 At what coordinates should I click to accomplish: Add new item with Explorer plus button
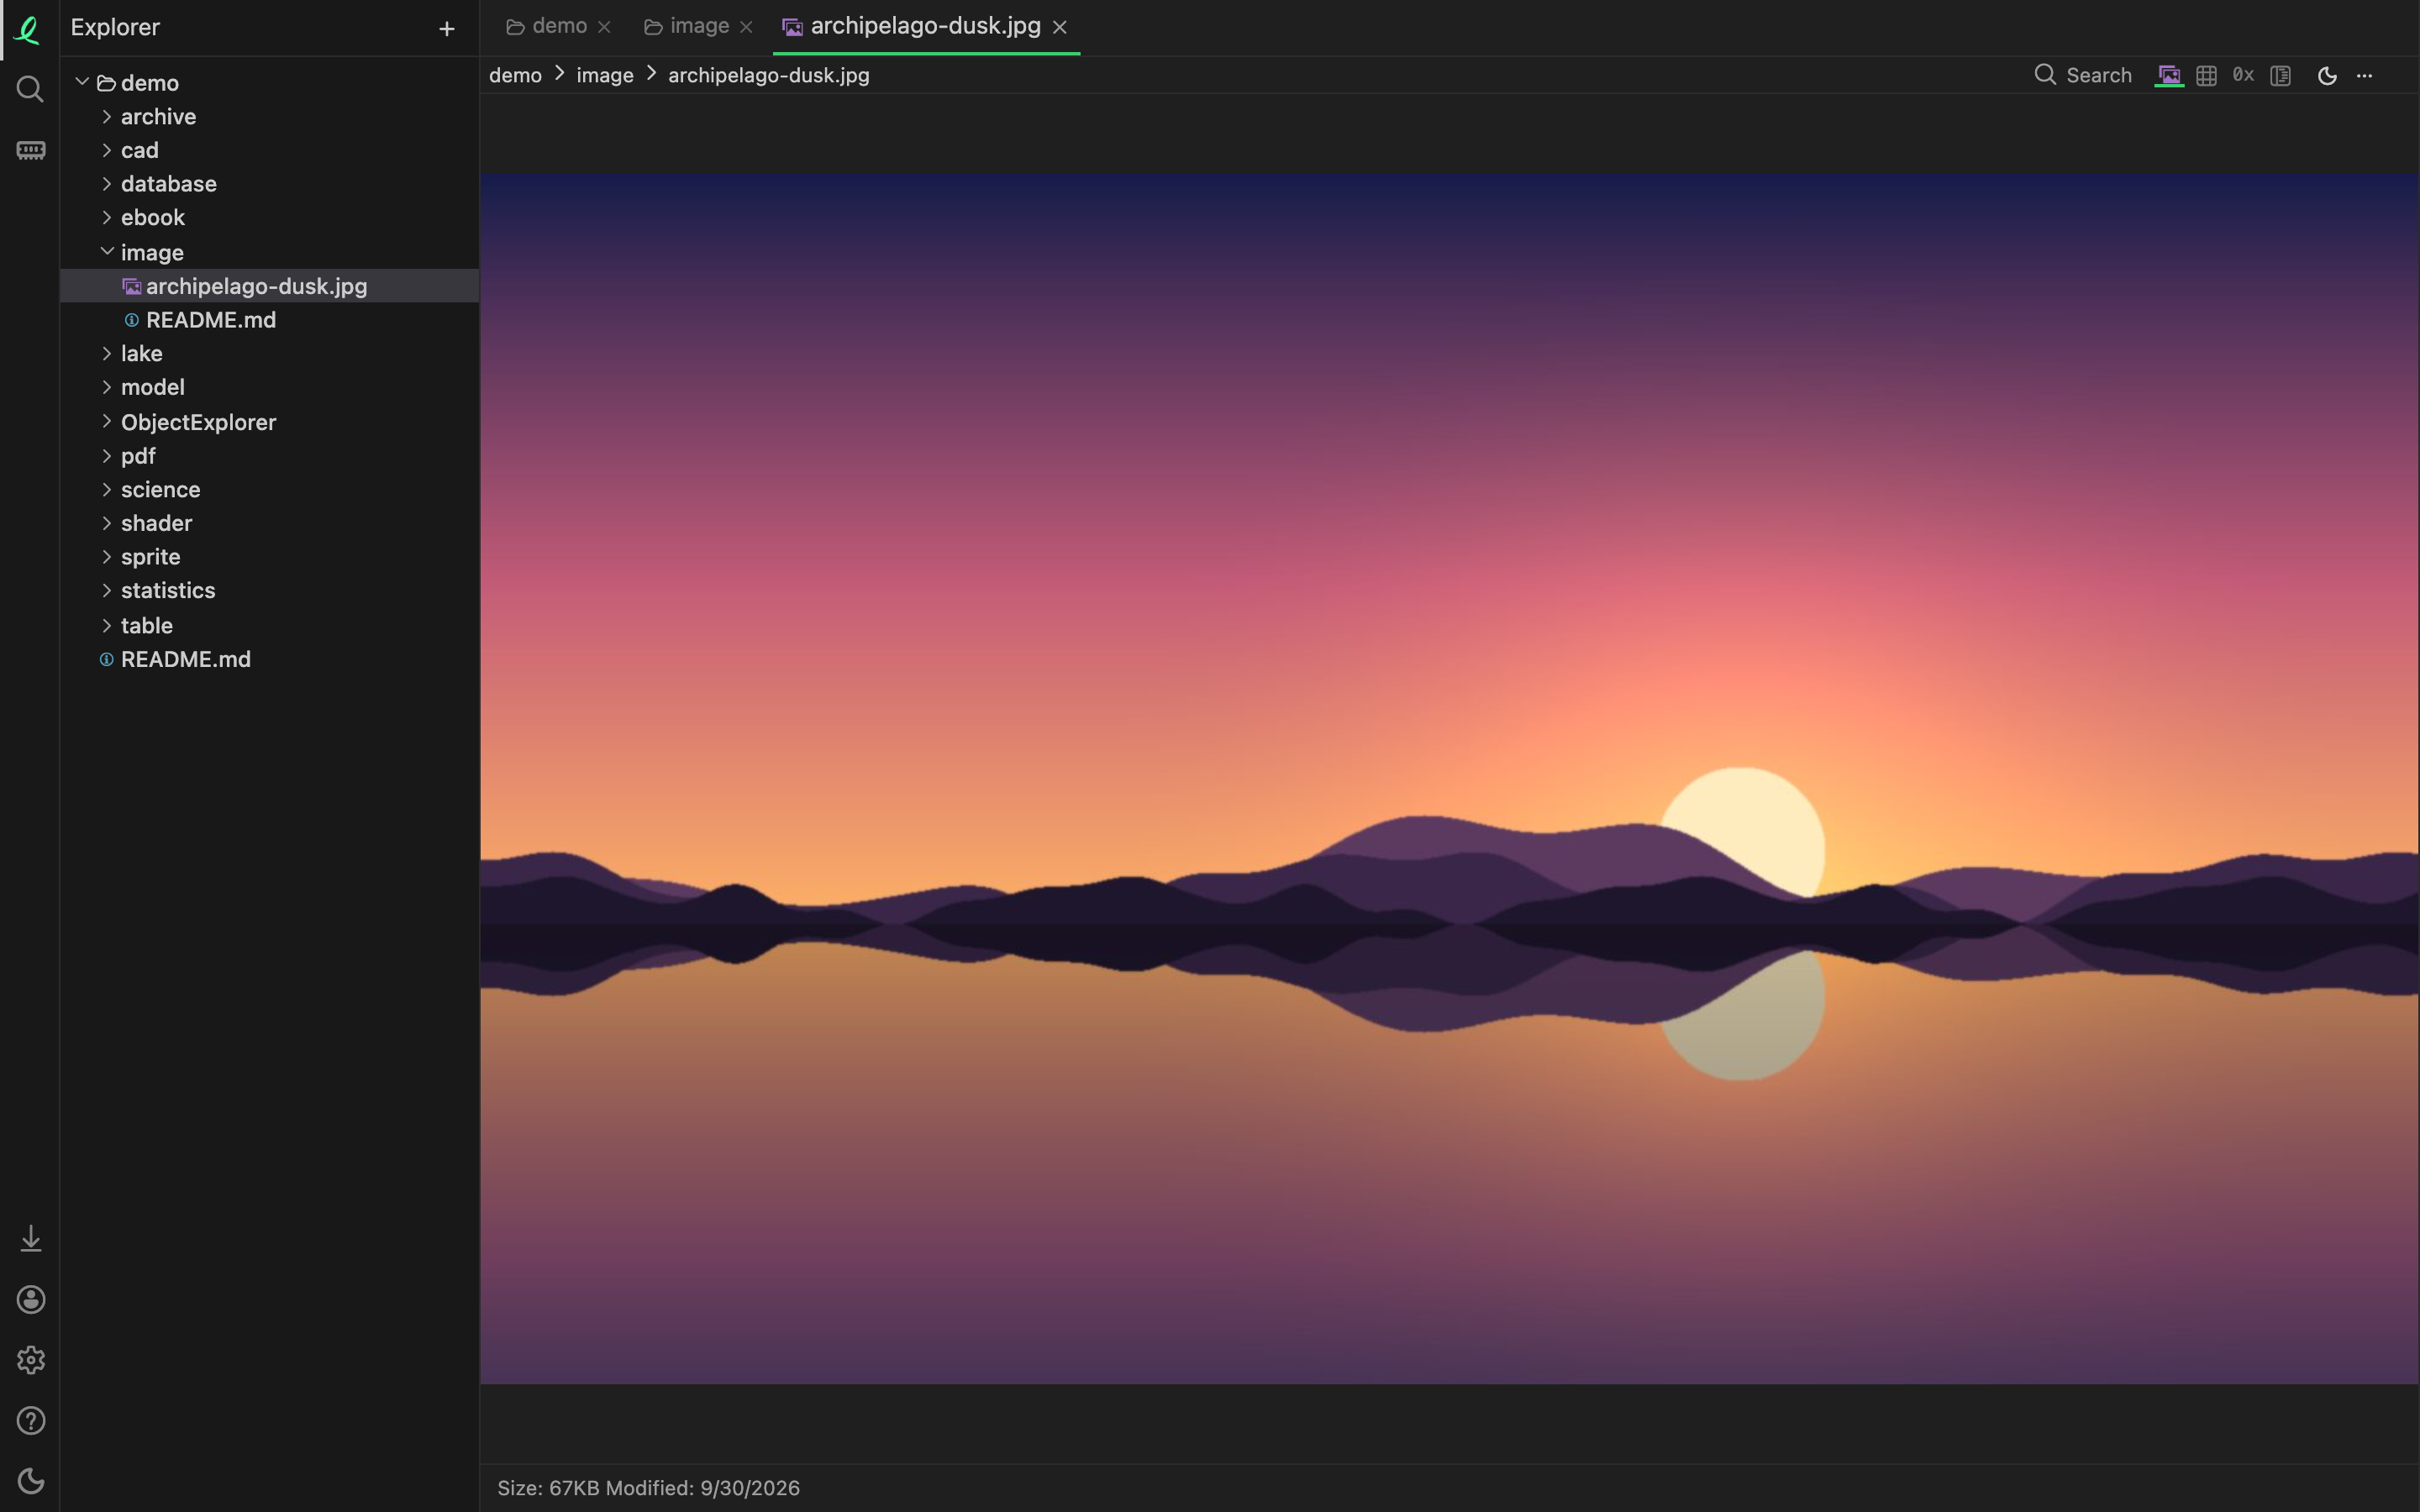[x=447, y=29]
